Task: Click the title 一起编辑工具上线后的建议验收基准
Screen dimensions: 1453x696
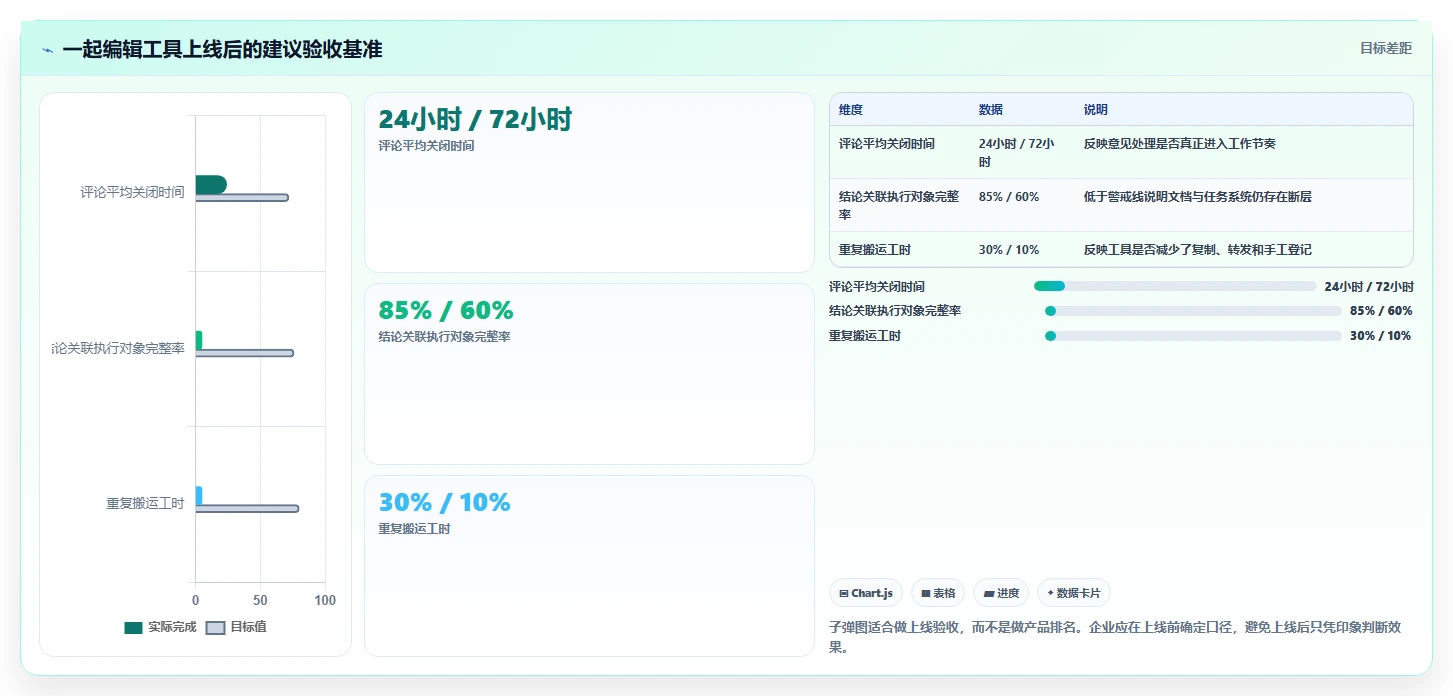Action: (222, 49)
